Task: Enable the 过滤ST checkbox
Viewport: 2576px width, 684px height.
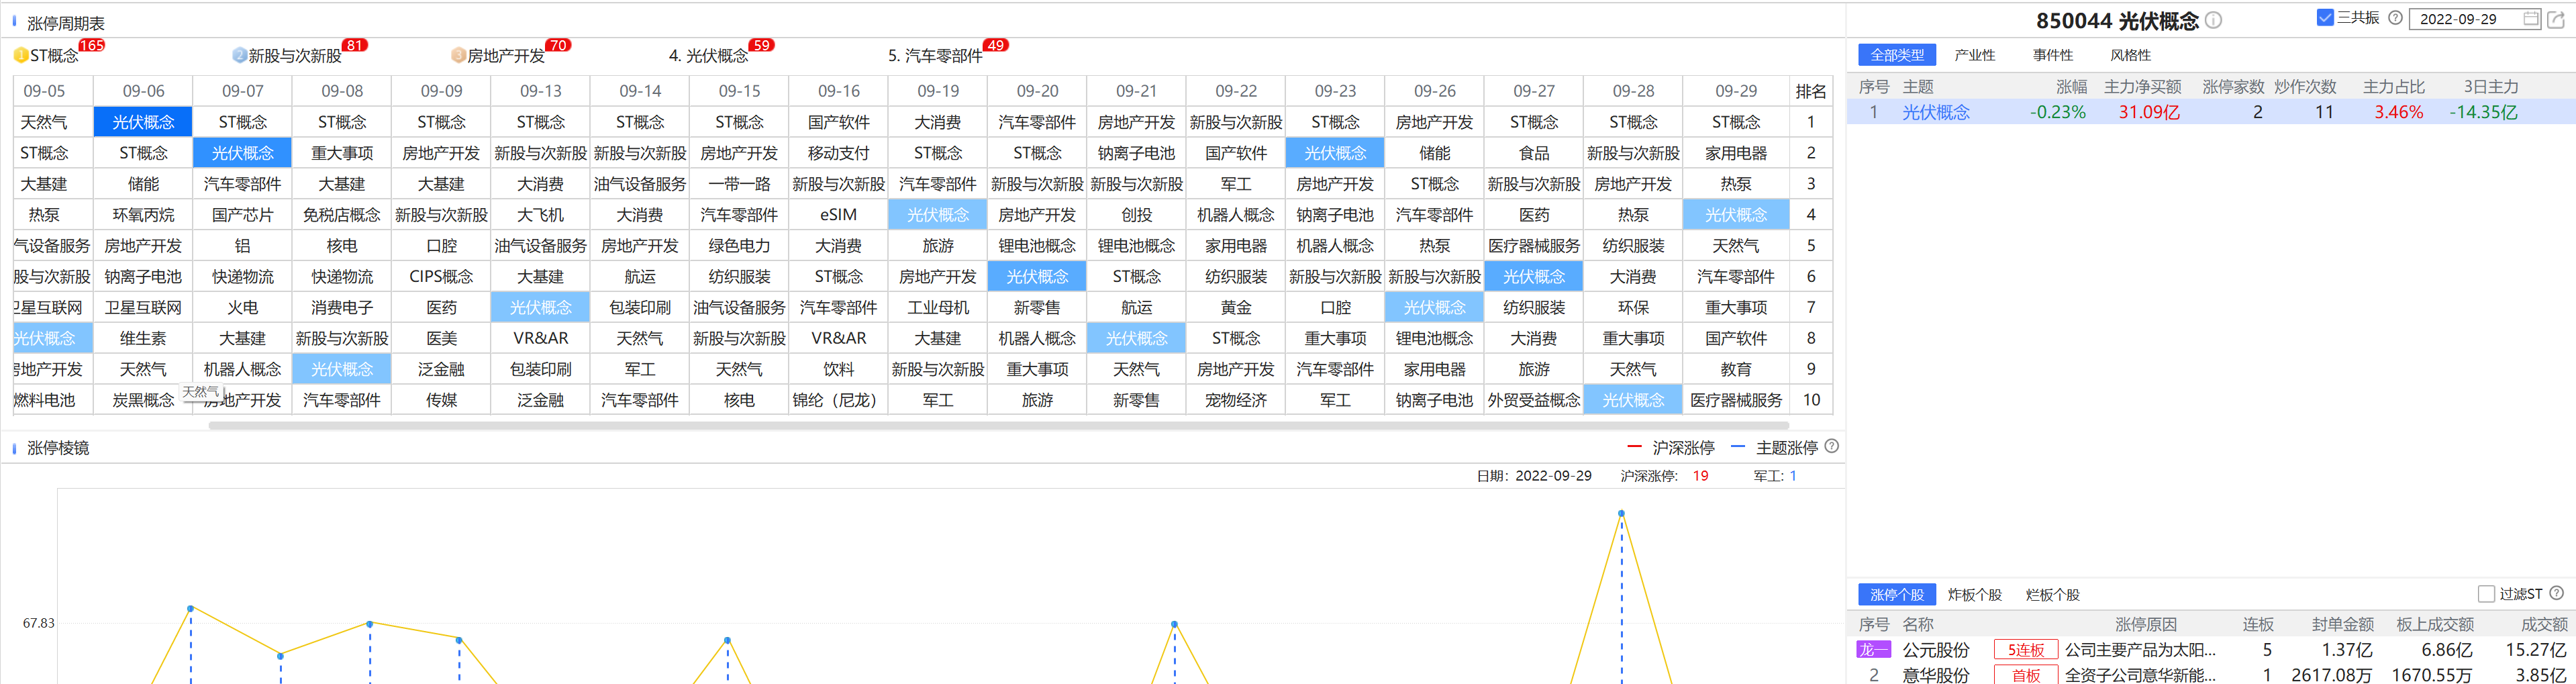Action: pos(2486,594)
